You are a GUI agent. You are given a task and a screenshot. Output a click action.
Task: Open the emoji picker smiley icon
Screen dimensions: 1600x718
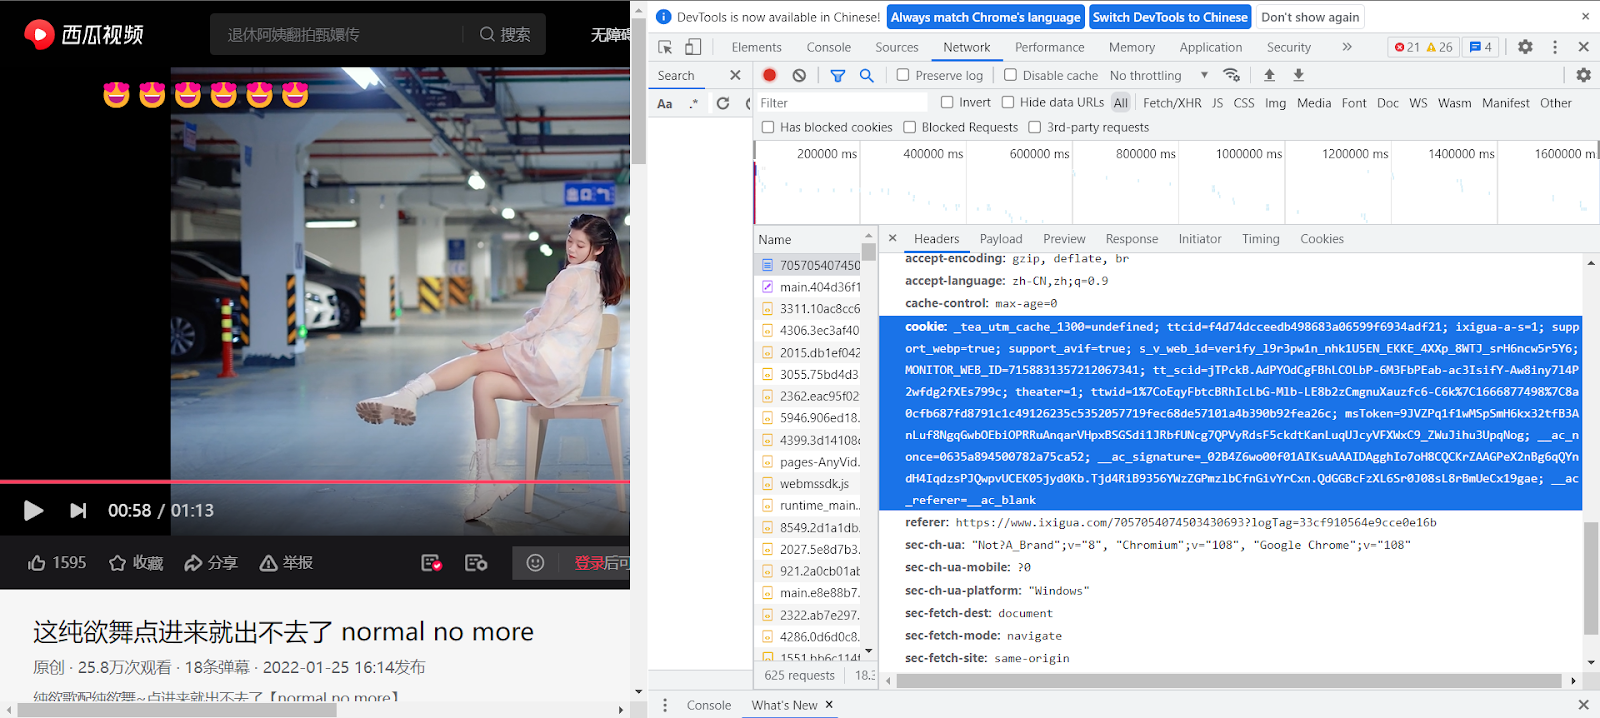[x=535, y=563]
